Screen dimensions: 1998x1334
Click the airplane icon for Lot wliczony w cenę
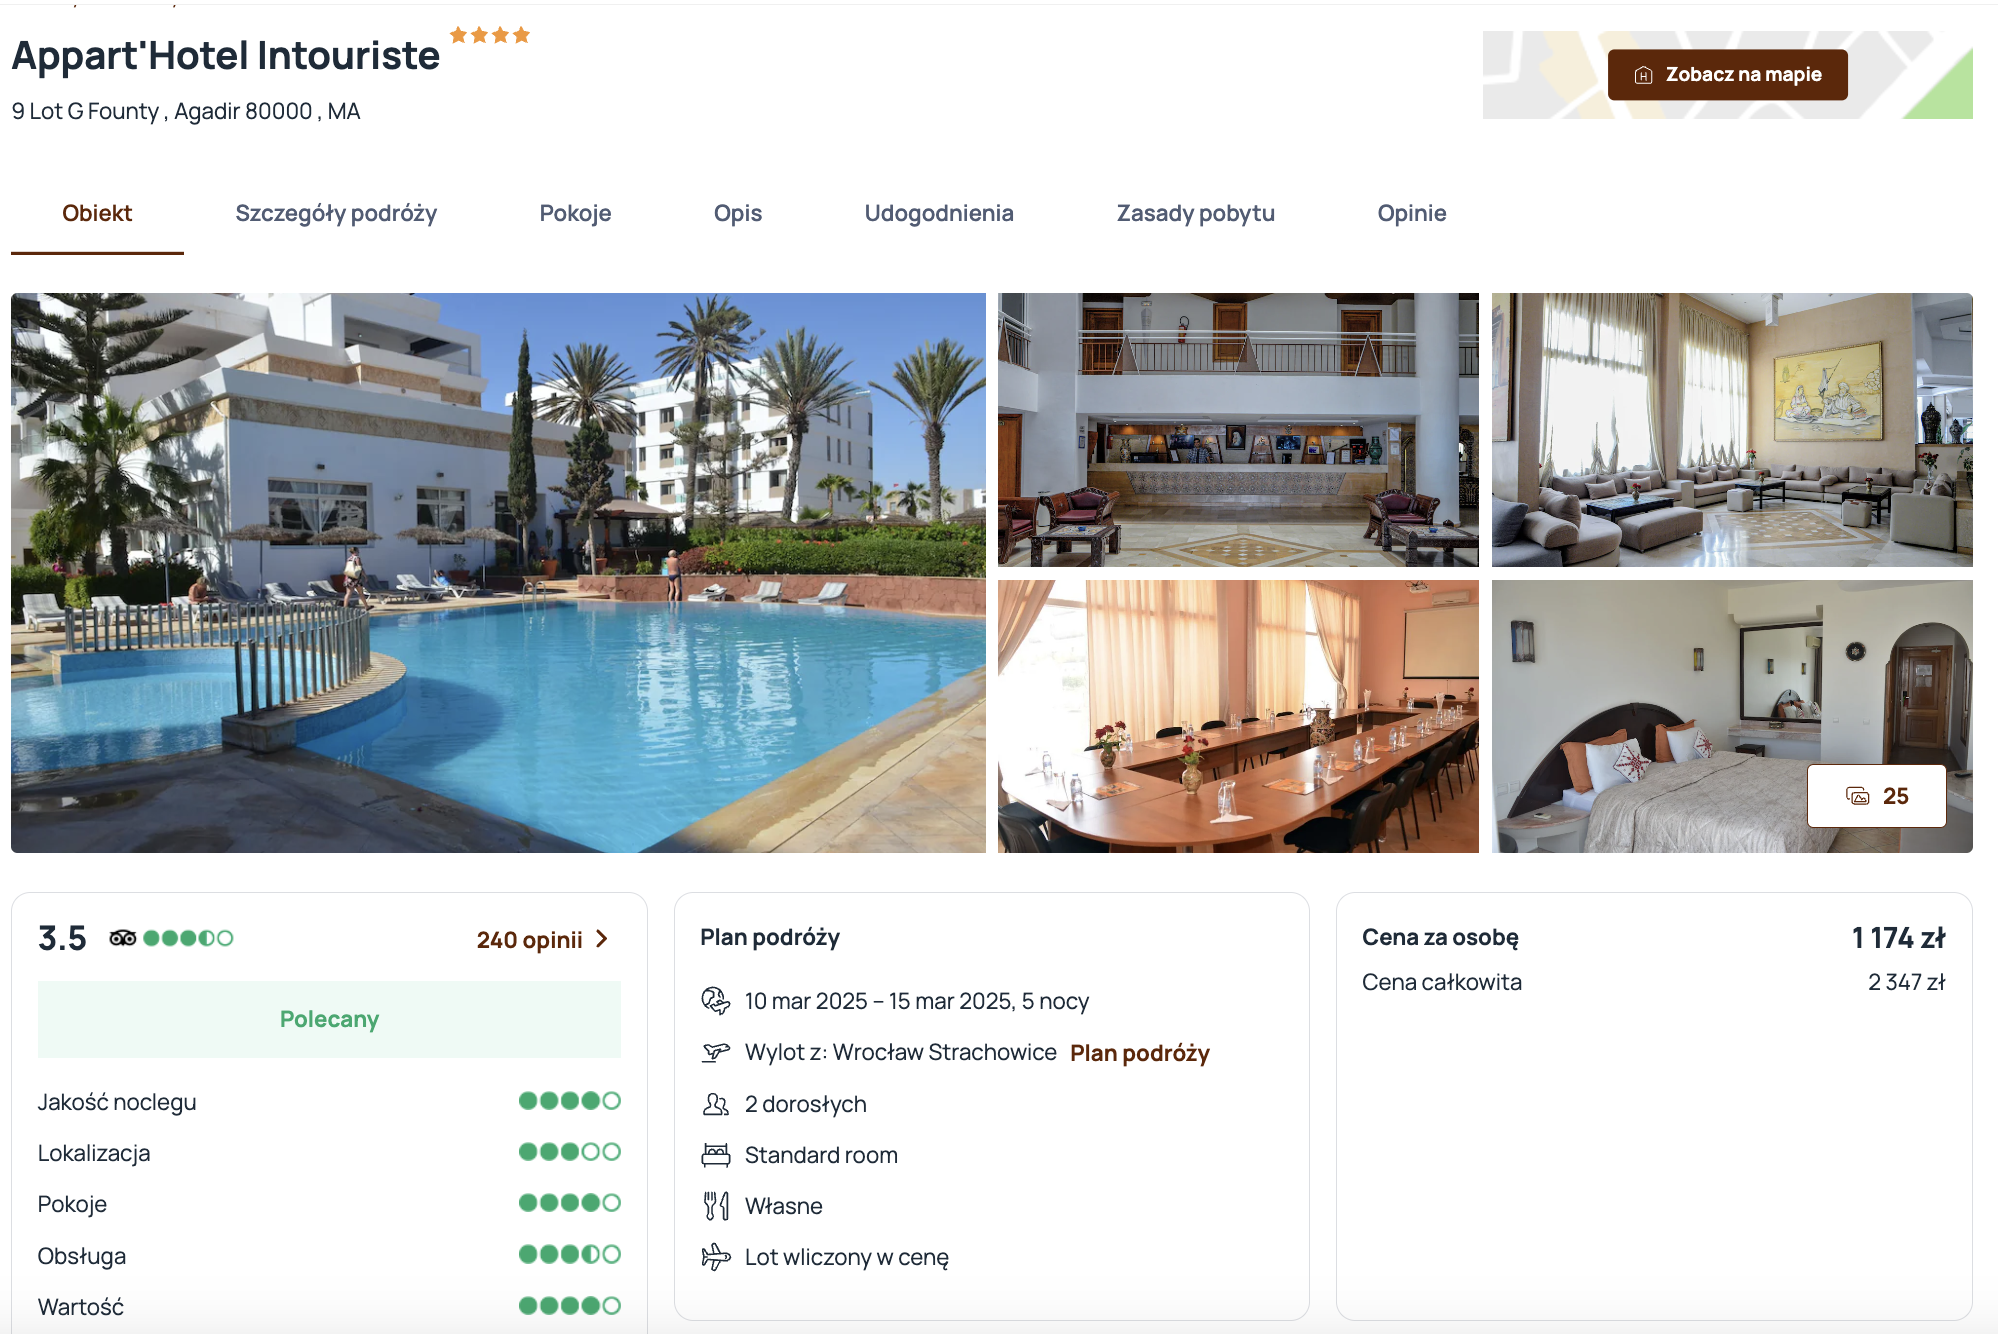[716, 1257]
